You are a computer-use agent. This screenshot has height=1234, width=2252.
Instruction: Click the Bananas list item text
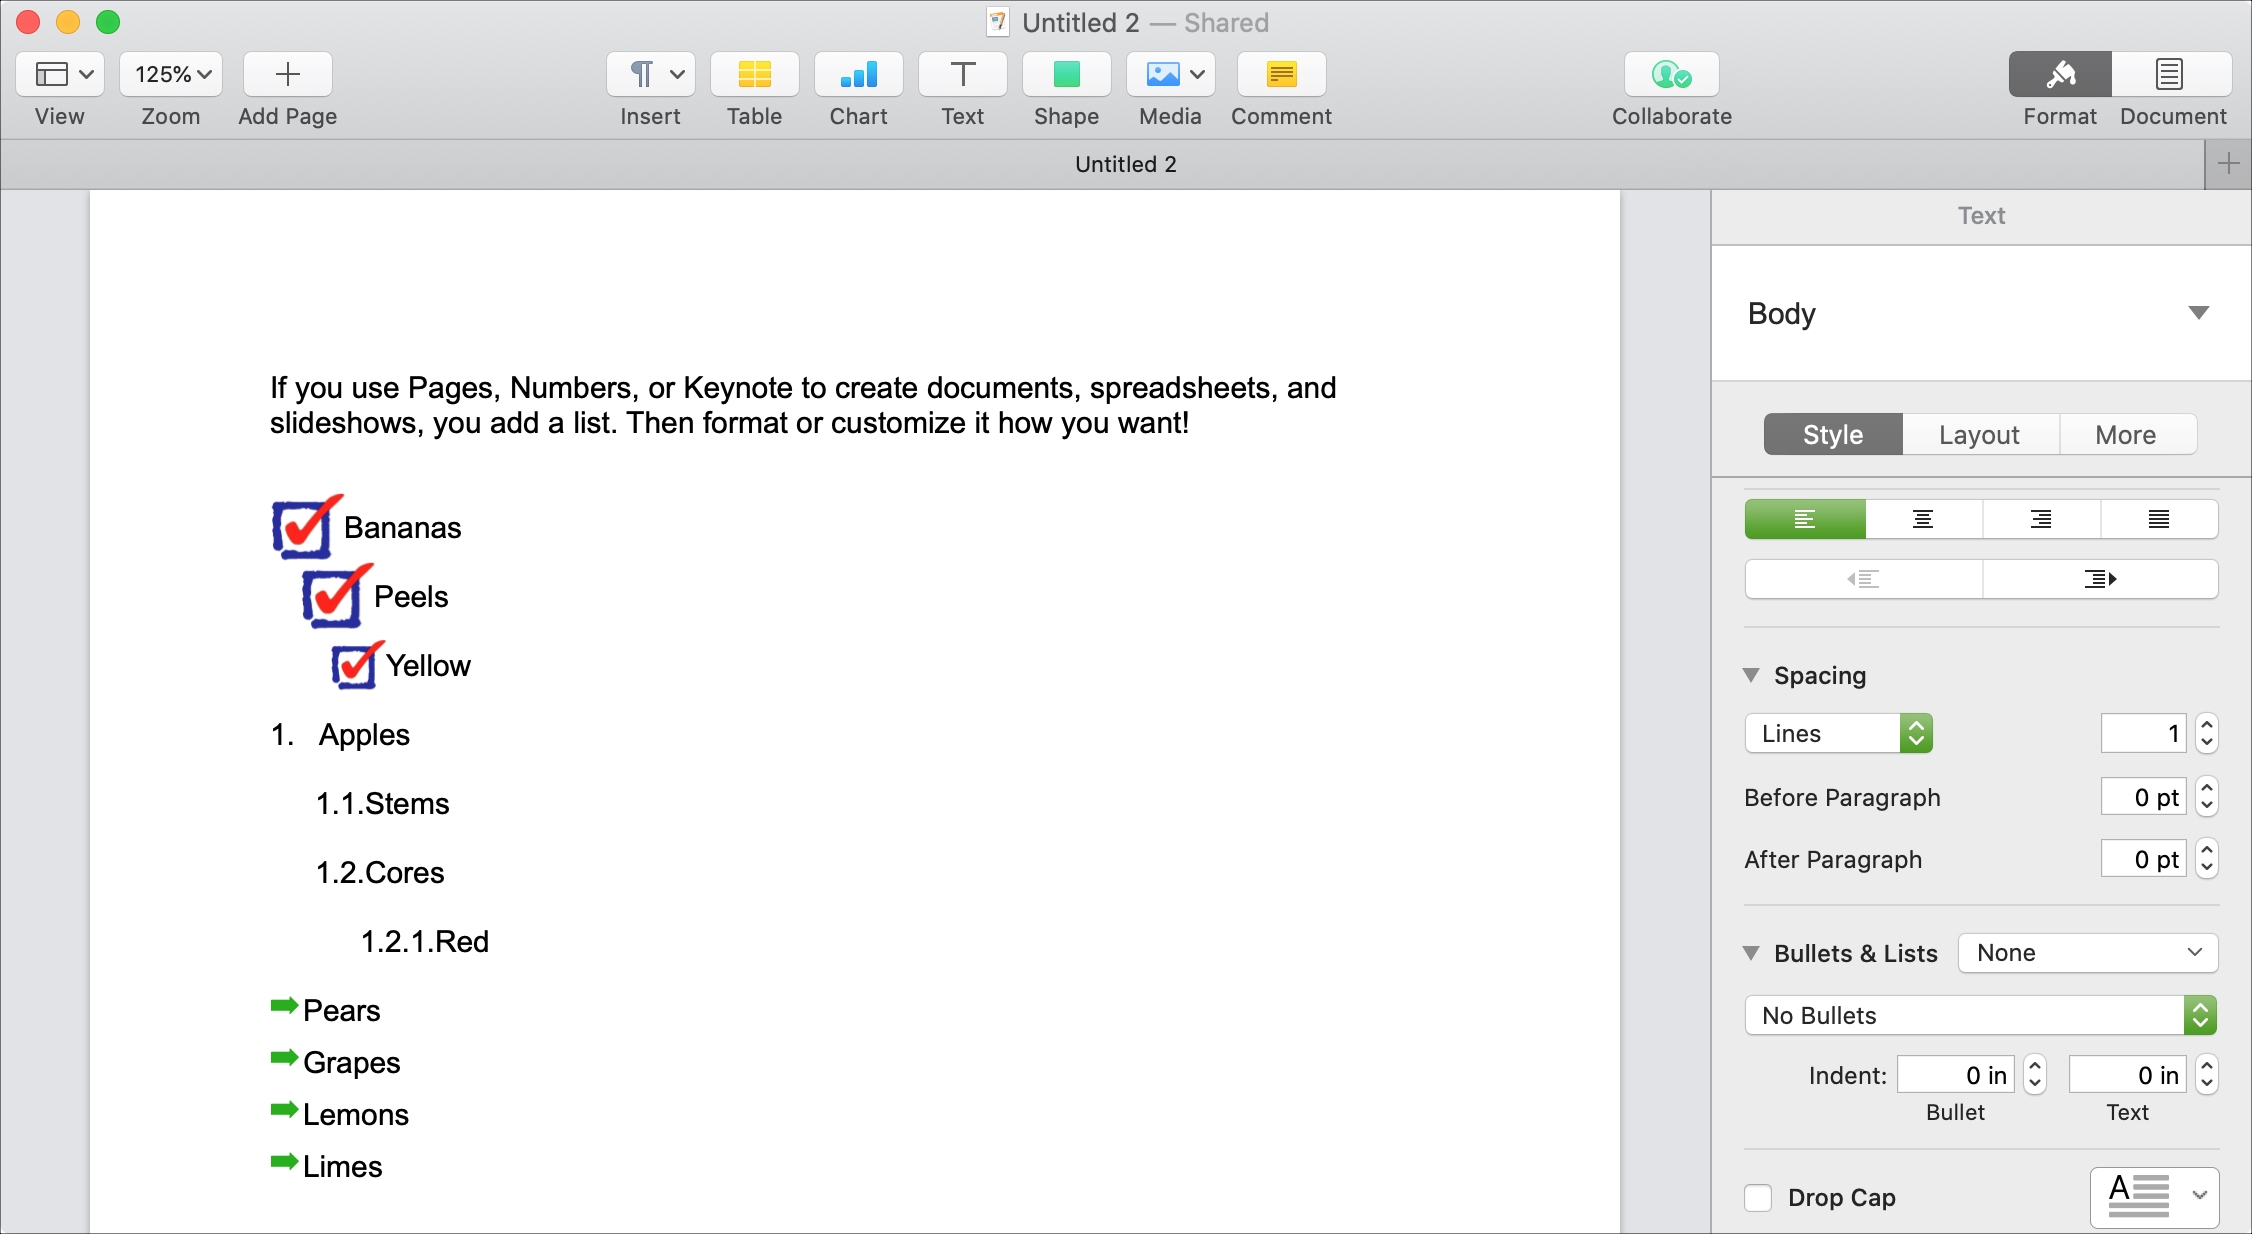click(x=403, y=528)
